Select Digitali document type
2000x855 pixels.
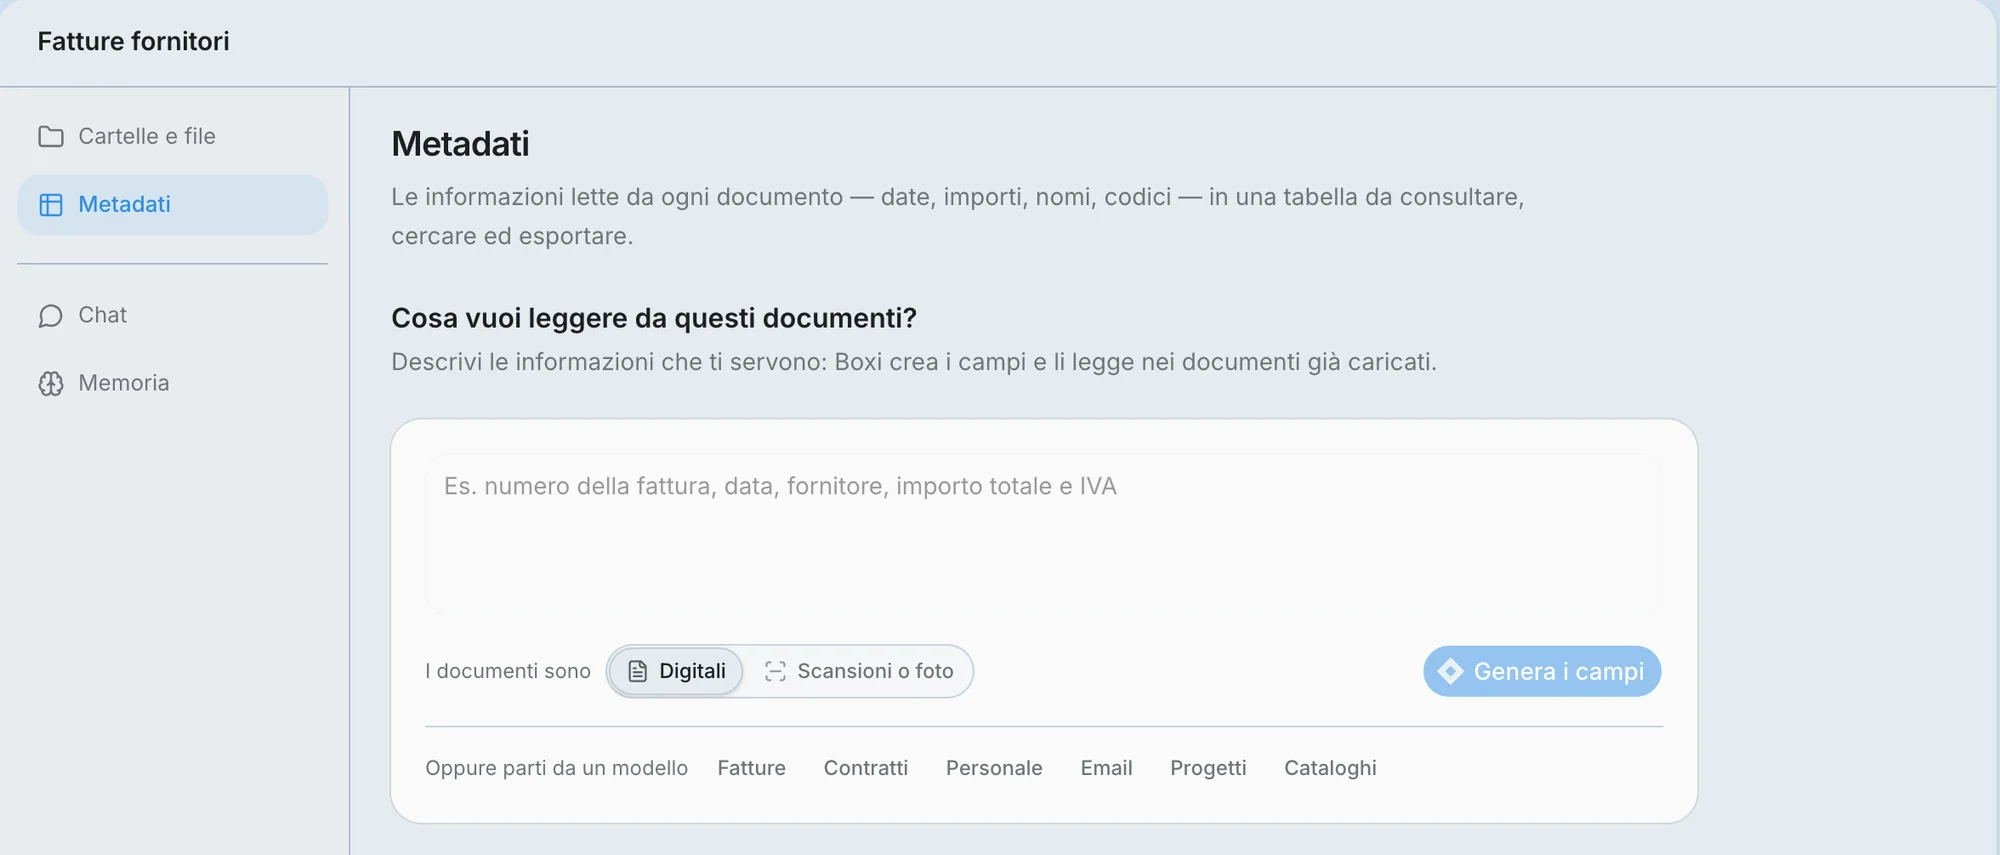676,671
